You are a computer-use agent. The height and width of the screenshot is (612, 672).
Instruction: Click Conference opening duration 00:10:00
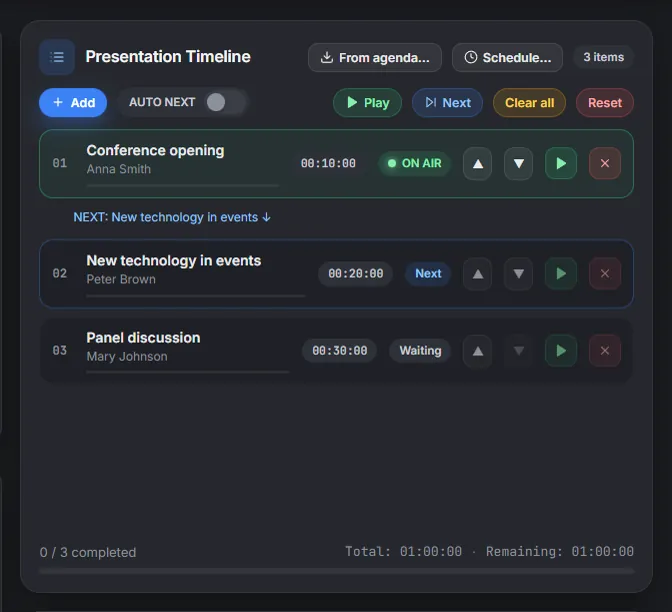pyautogui.click(x=328, y=163)
